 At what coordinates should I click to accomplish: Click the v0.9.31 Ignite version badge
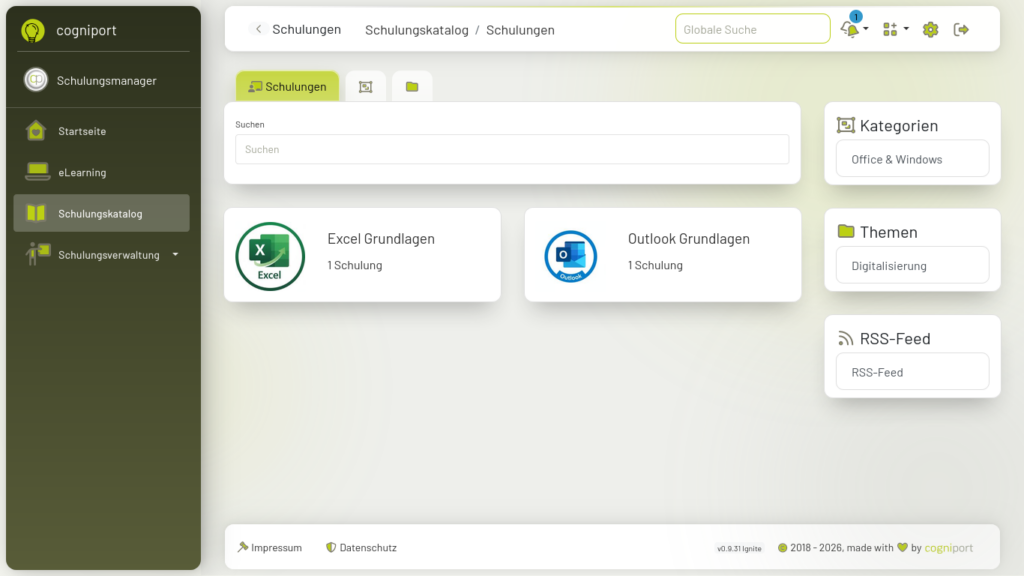(x=739, y=549)
